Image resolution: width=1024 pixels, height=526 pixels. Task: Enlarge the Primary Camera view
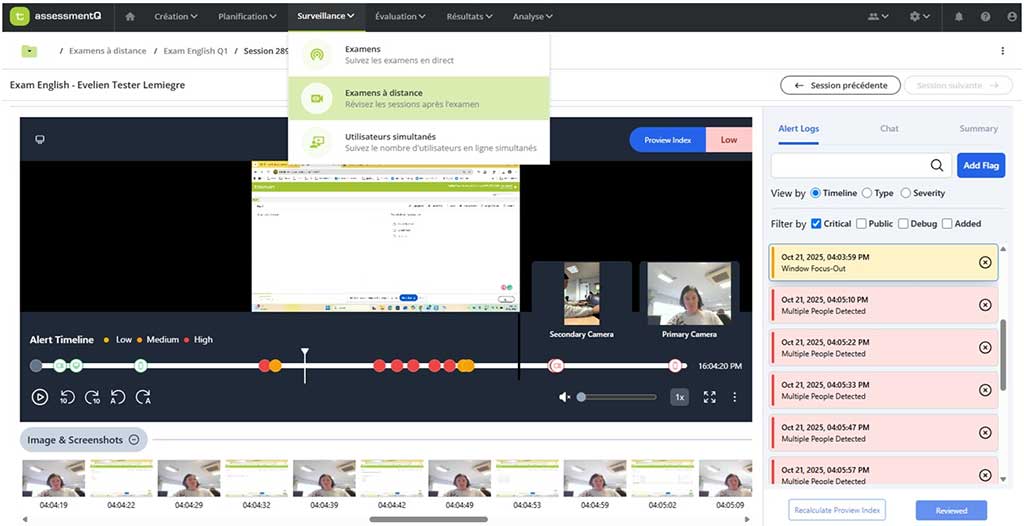(689, 293)
